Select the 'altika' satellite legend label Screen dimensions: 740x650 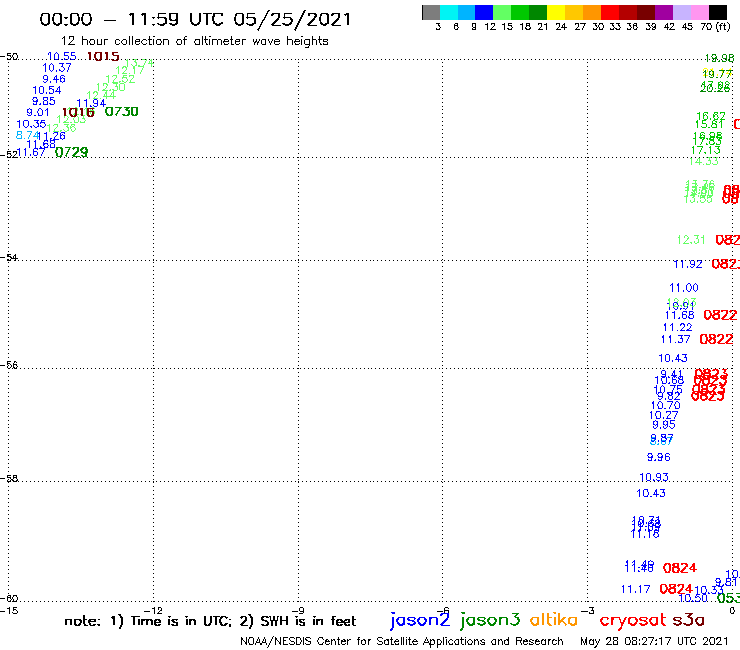tap(554, 619)
